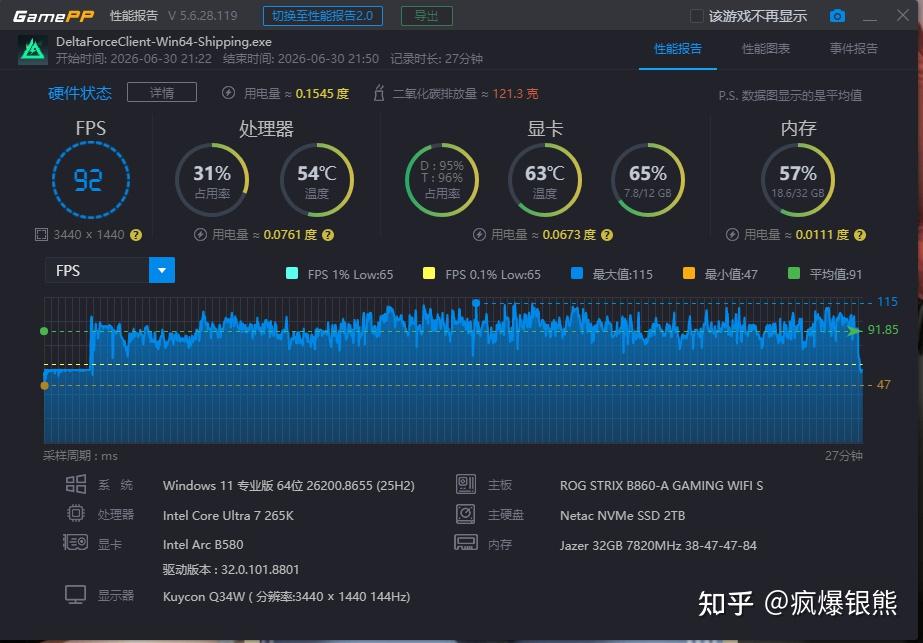923x643 pixels.
Task: Click power icon under processor gauges
Action: [200, 235]
